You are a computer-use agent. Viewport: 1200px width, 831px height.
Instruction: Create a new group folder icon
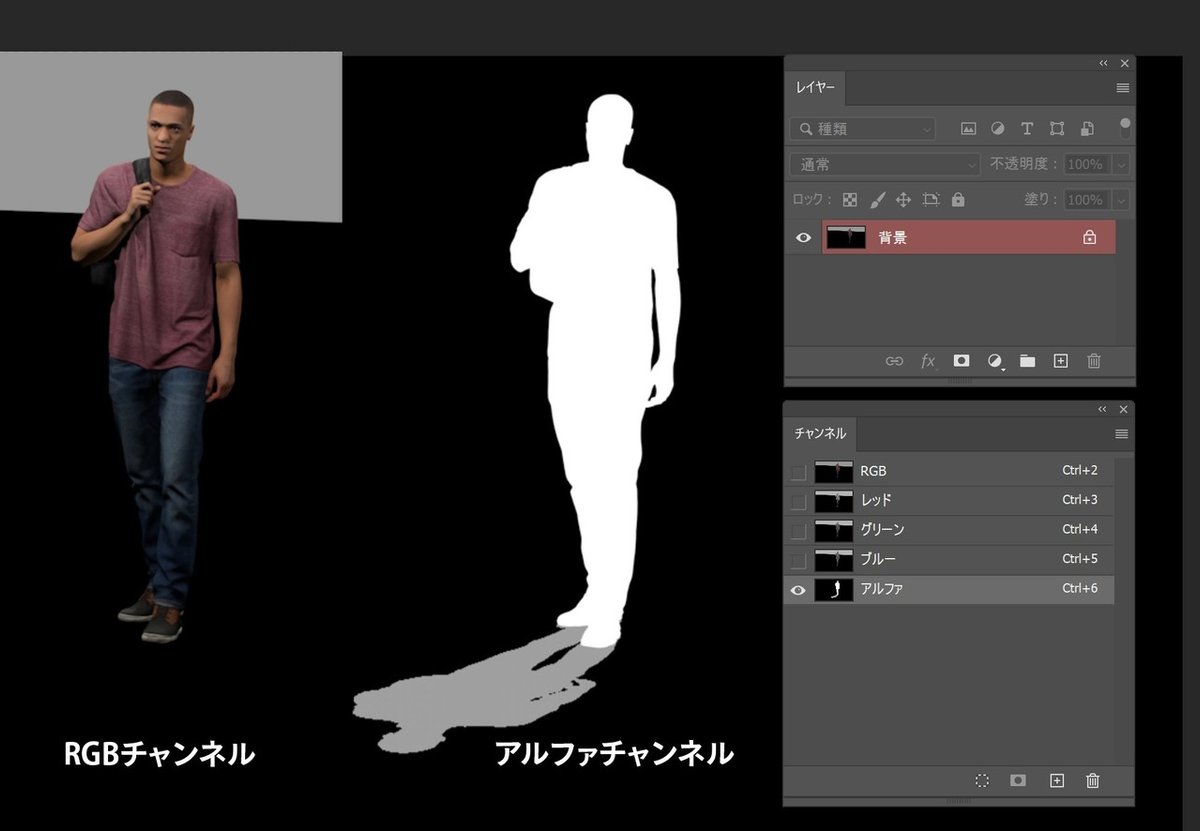[1027, 361]
